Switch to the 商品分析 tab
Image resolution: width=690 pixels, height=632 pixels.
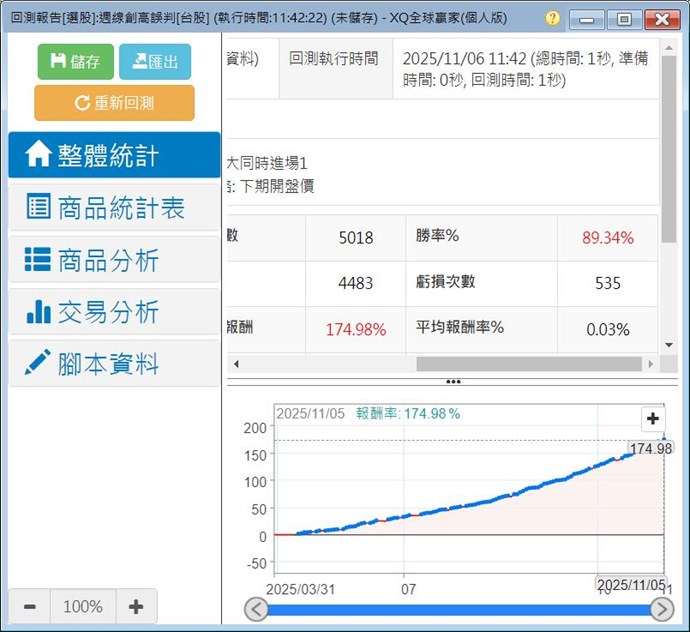coord(114,260)
